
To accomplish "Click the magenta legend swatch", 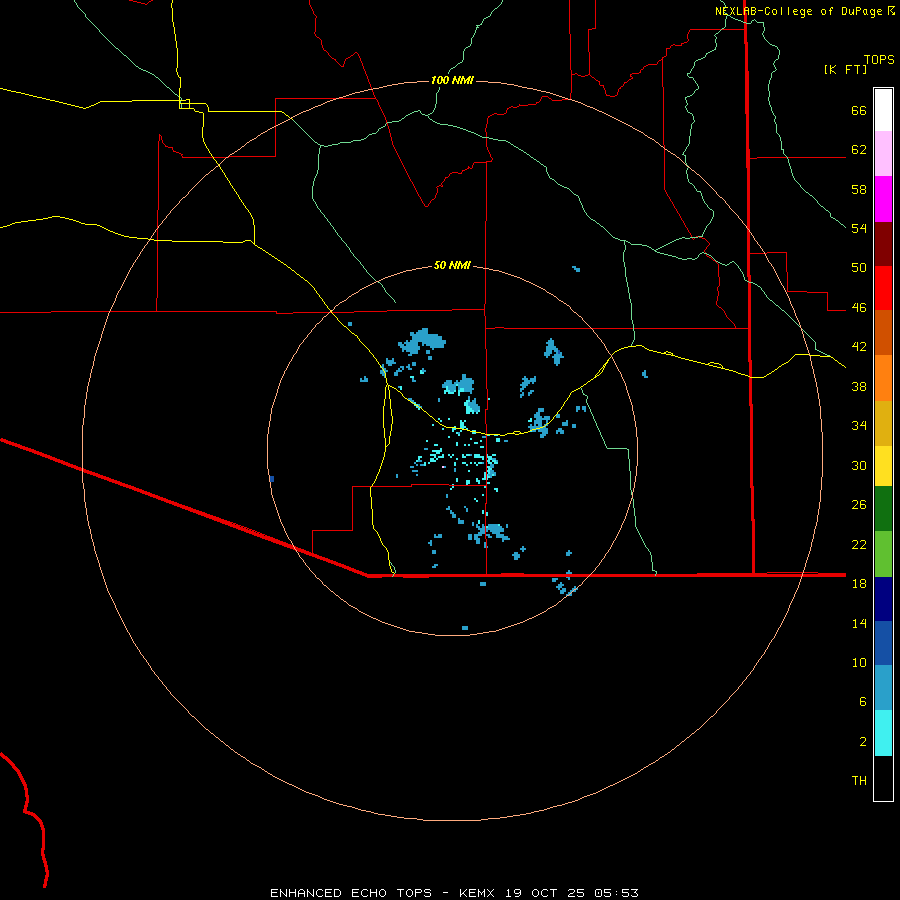I will pos(883,199).
